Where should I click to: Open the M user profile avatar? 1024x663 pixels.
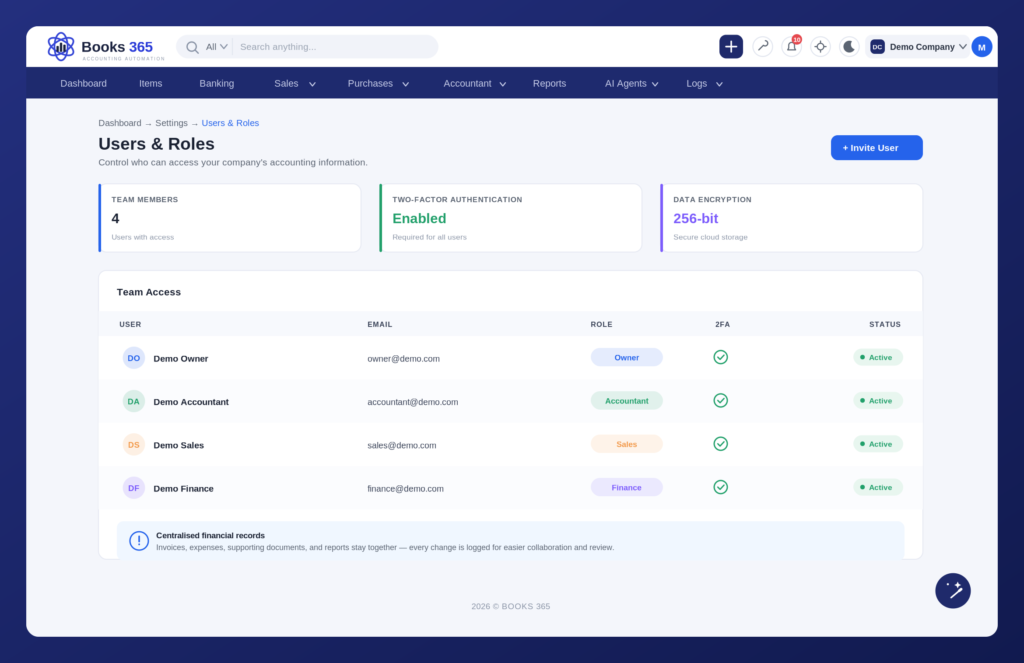point(982,47)
